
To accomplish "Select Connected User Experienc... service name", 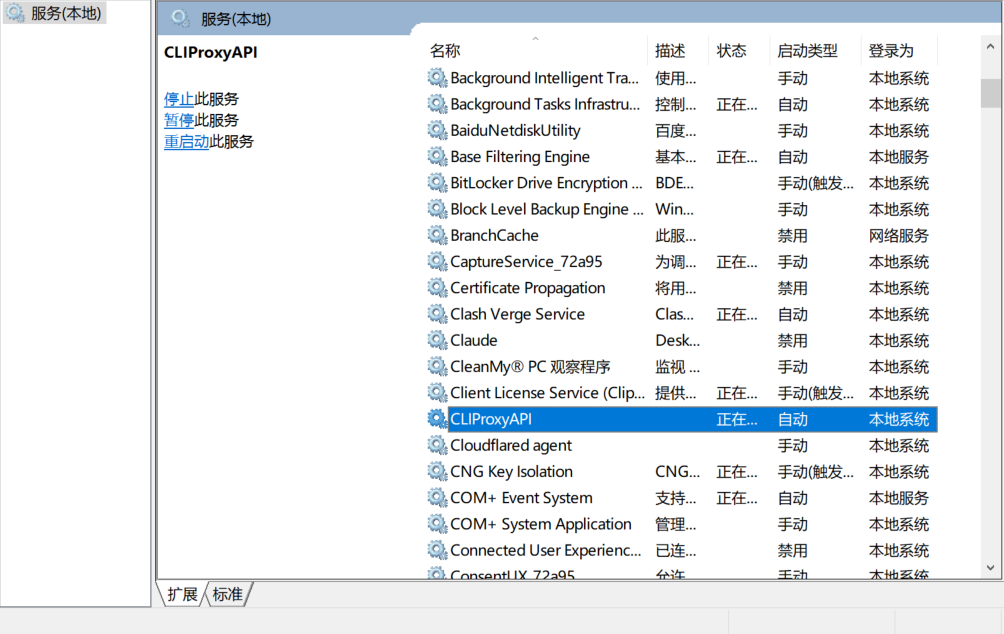I will coord(546,551).
